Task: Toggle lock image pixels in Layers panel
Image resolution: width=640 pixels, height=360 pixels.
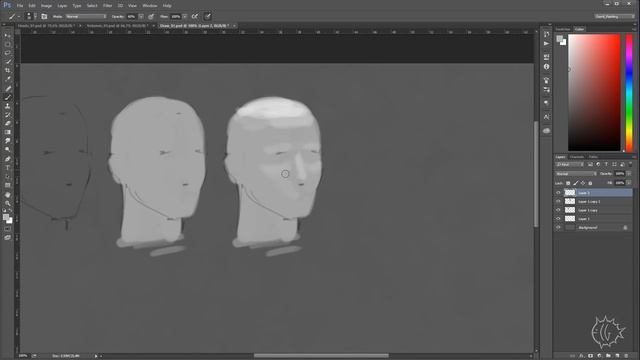Action: (x=576, y=183)
